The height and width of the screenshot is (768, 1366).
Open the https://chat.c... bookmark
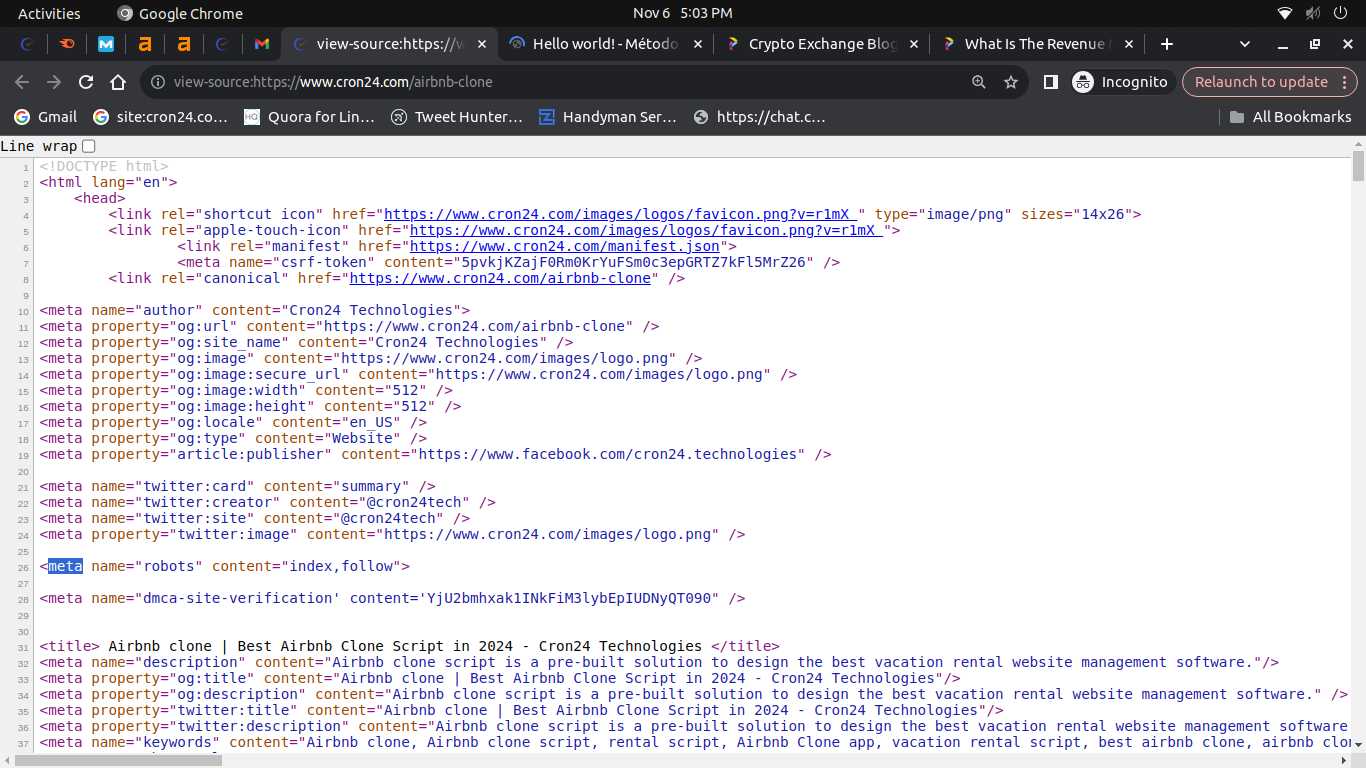[759, 117]
